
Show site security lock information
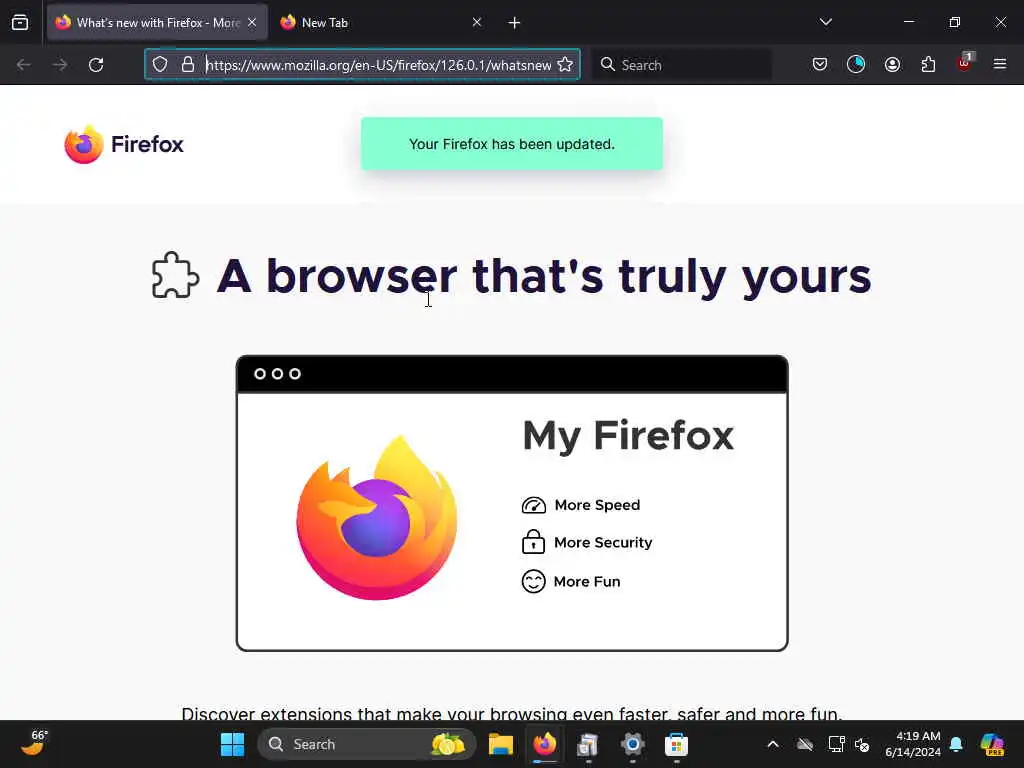188,64
